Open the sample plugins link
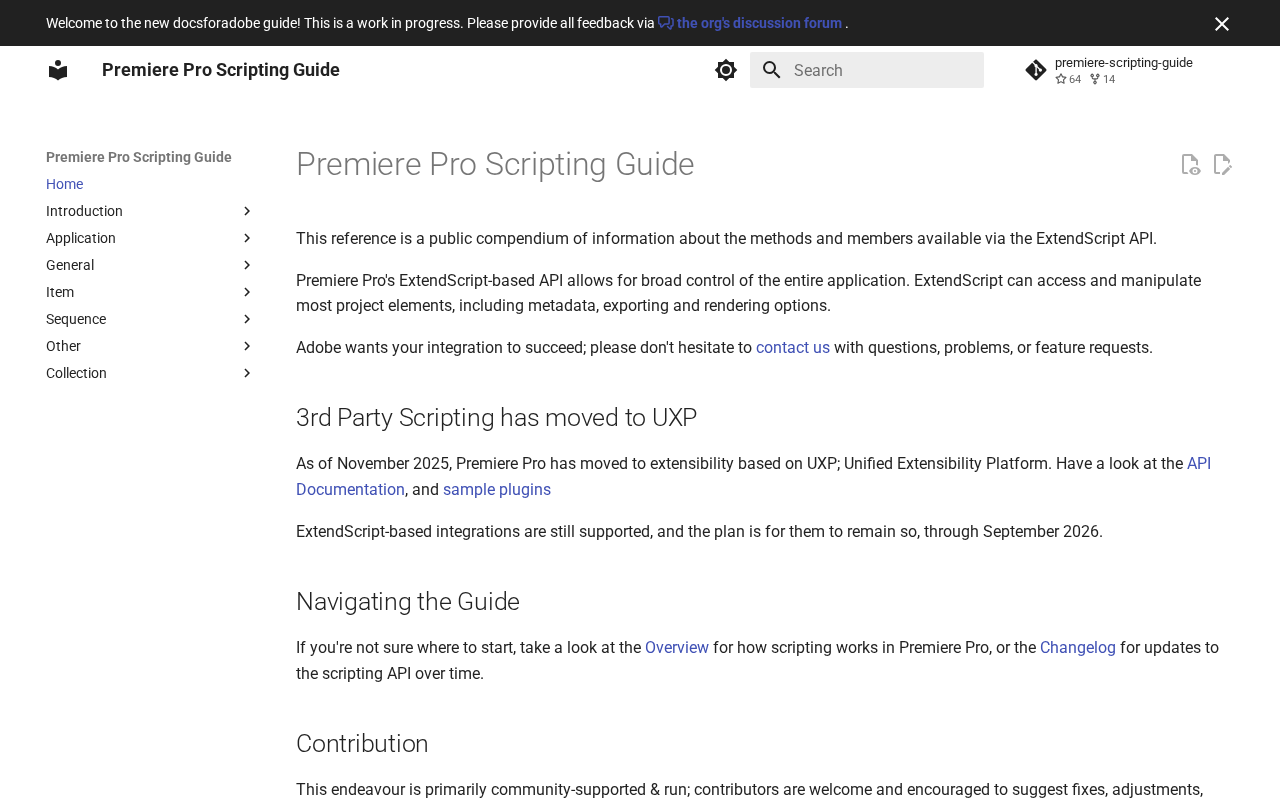1280x800 pixels. 497,490
